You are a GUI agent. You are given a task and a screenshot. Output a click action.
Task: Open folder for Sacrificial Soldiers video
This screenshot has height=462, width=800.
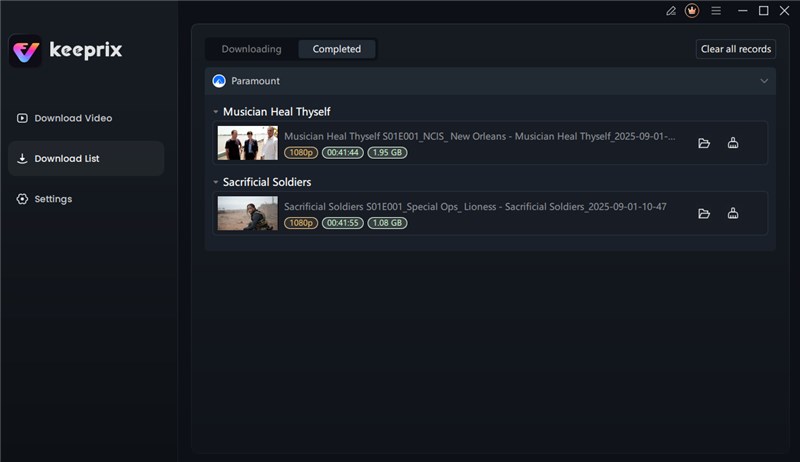(704, 213)
